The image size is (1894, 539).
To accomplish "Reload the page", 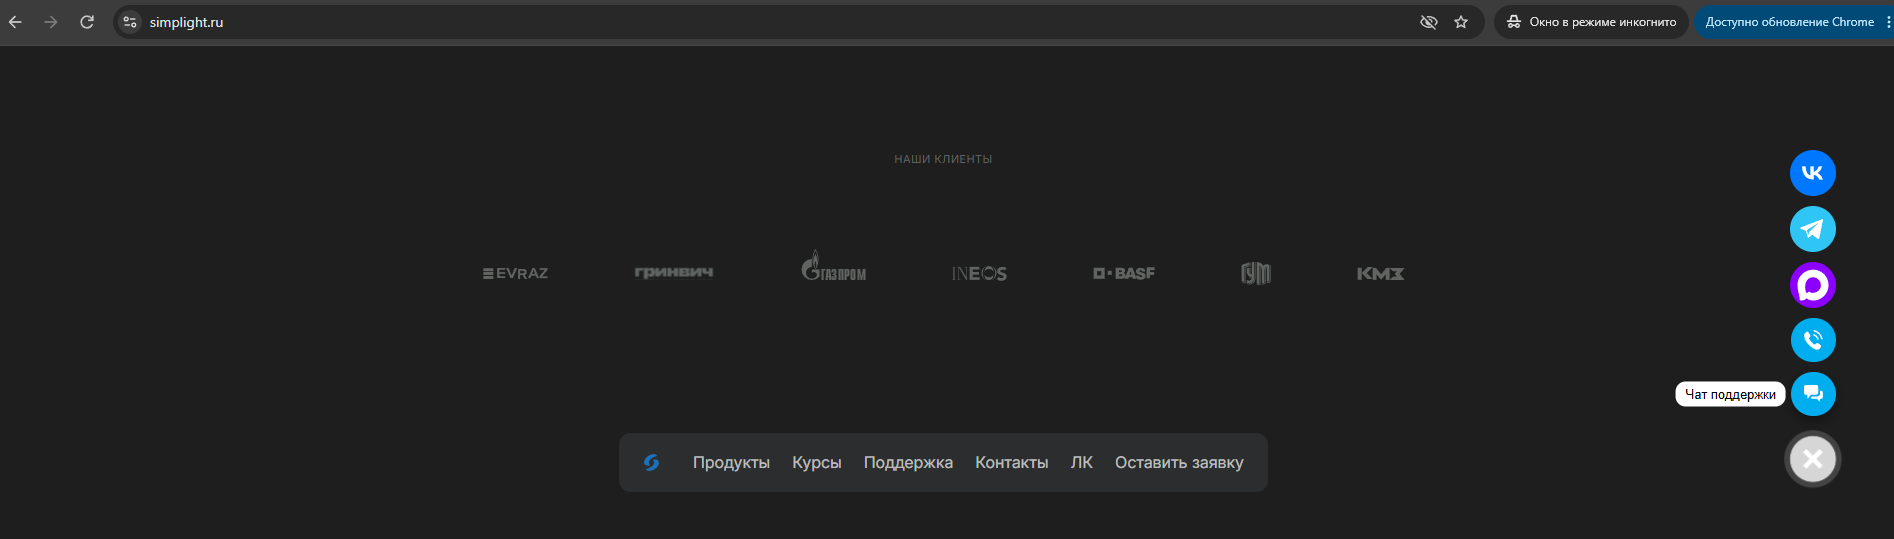I will click(87, 22).
